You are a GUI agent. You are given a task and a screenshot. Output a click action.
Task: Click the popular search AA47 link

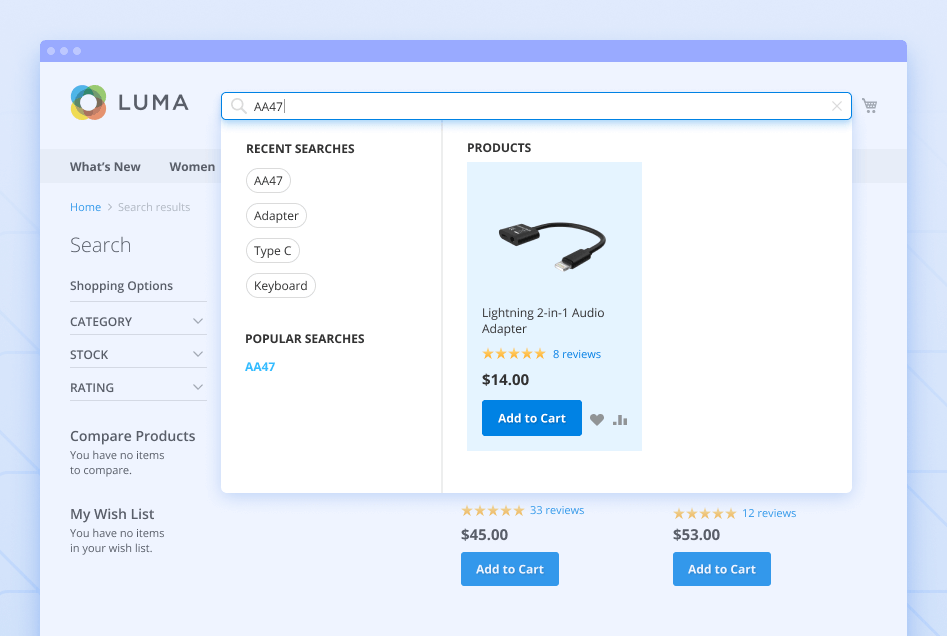260,367
